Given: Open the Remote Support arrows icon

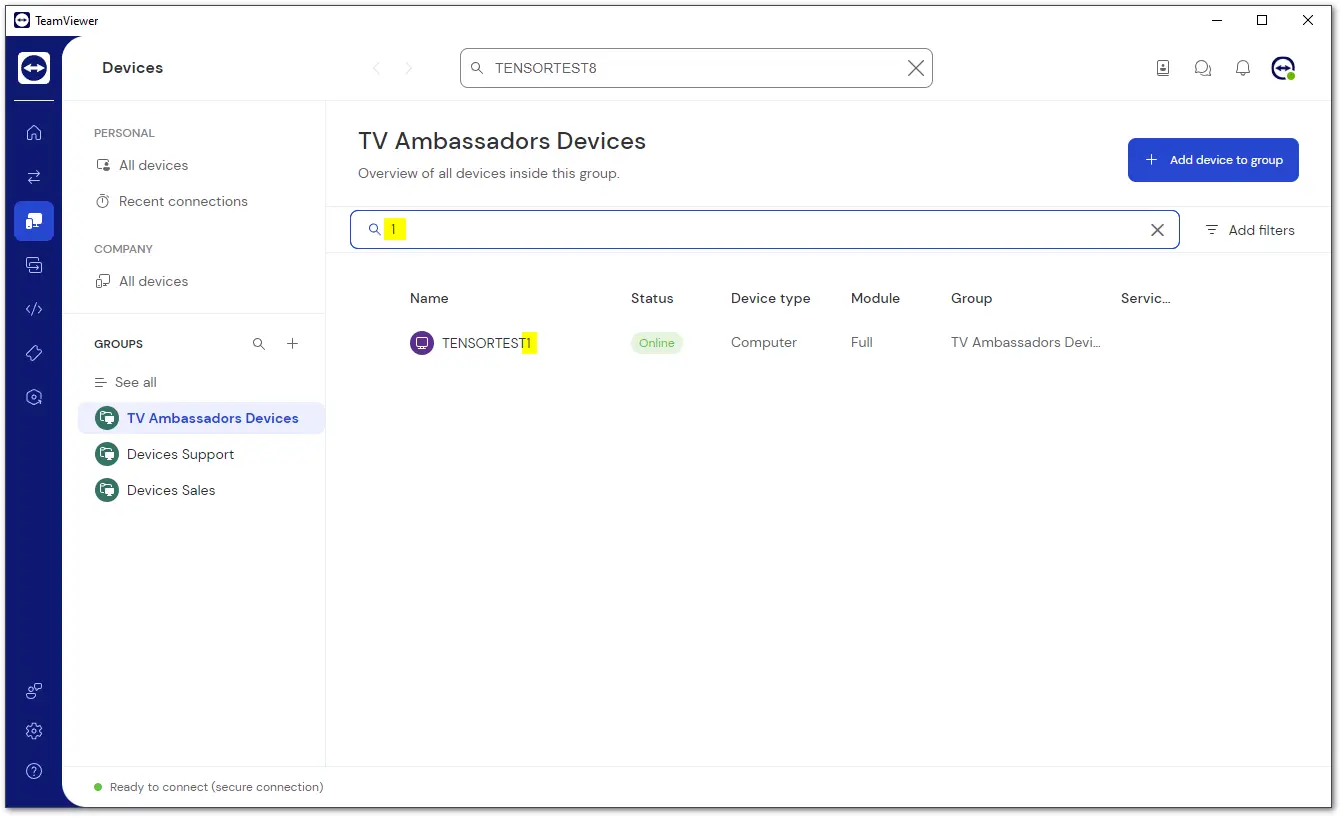Looking at the screenshot, I should 34,177.
